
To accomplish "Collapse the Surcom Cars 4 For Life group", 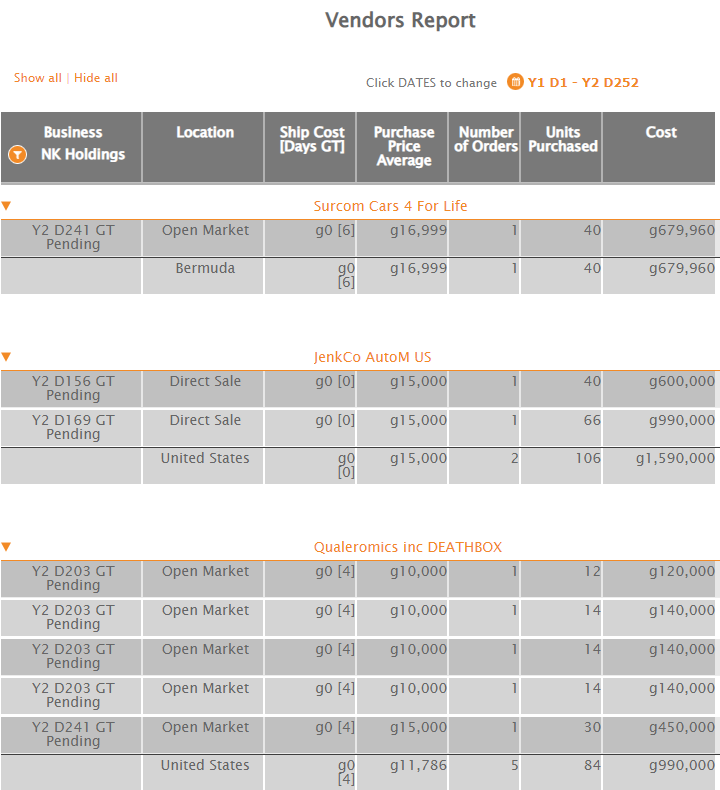I will (x=6, y=206).
